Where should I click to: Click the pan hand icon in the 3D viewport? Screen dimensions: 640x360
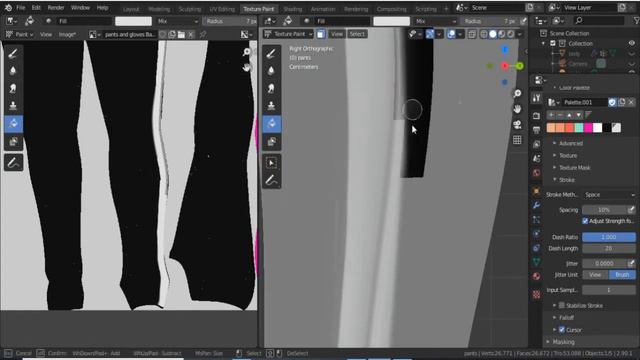point(517,109)
